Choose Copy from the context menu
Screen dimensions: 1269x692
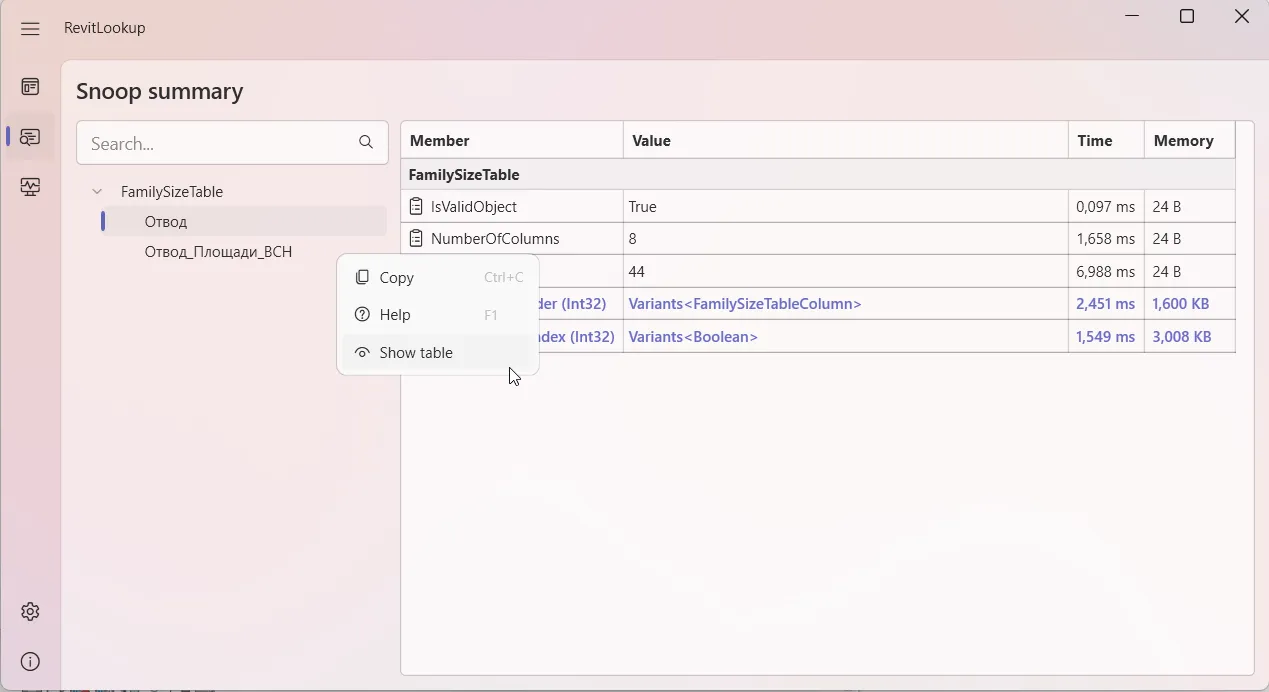[x=438, y=277]
